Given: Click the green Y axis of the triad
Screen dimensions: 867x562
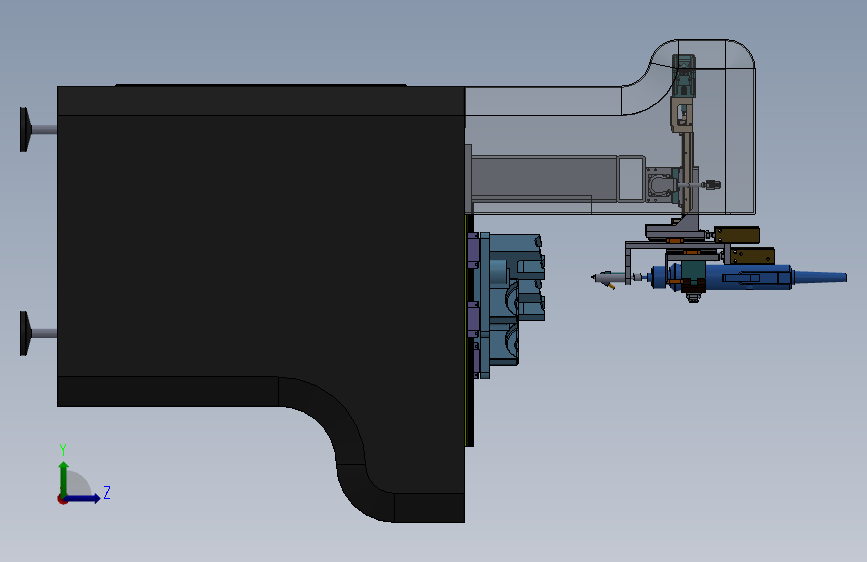Looking at the screenshot, I should [x=64, y=478].
